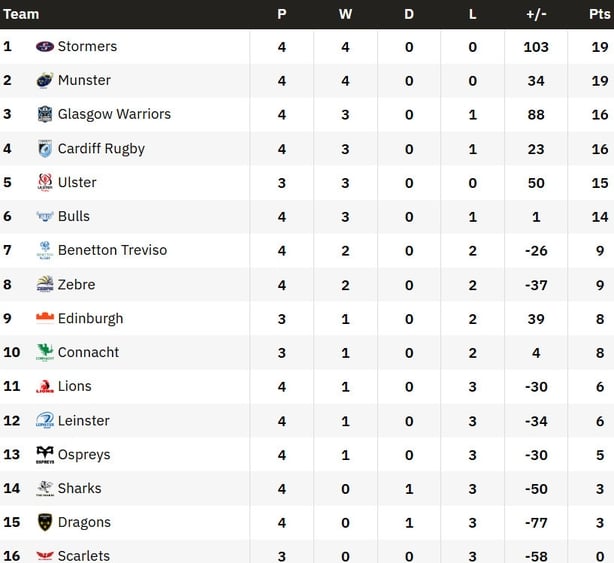Open the Lions team name link

pyautogui.click(x=74, y=387)
